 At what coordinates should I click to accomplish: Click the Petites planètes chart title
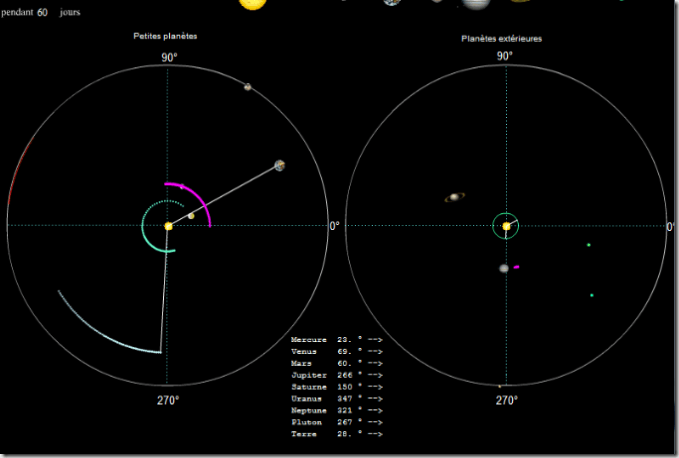point(166,36)
